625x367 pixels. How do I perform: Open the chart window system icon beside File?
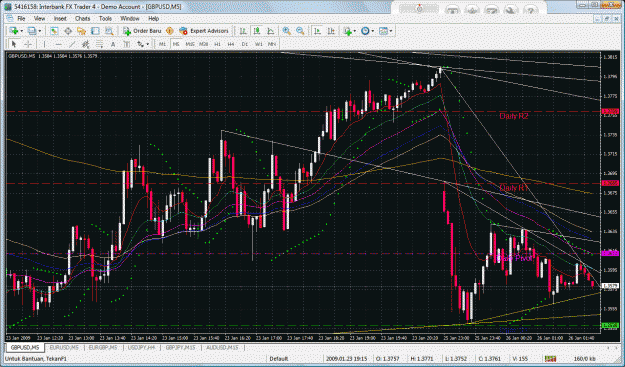click(x=10, y=19)
